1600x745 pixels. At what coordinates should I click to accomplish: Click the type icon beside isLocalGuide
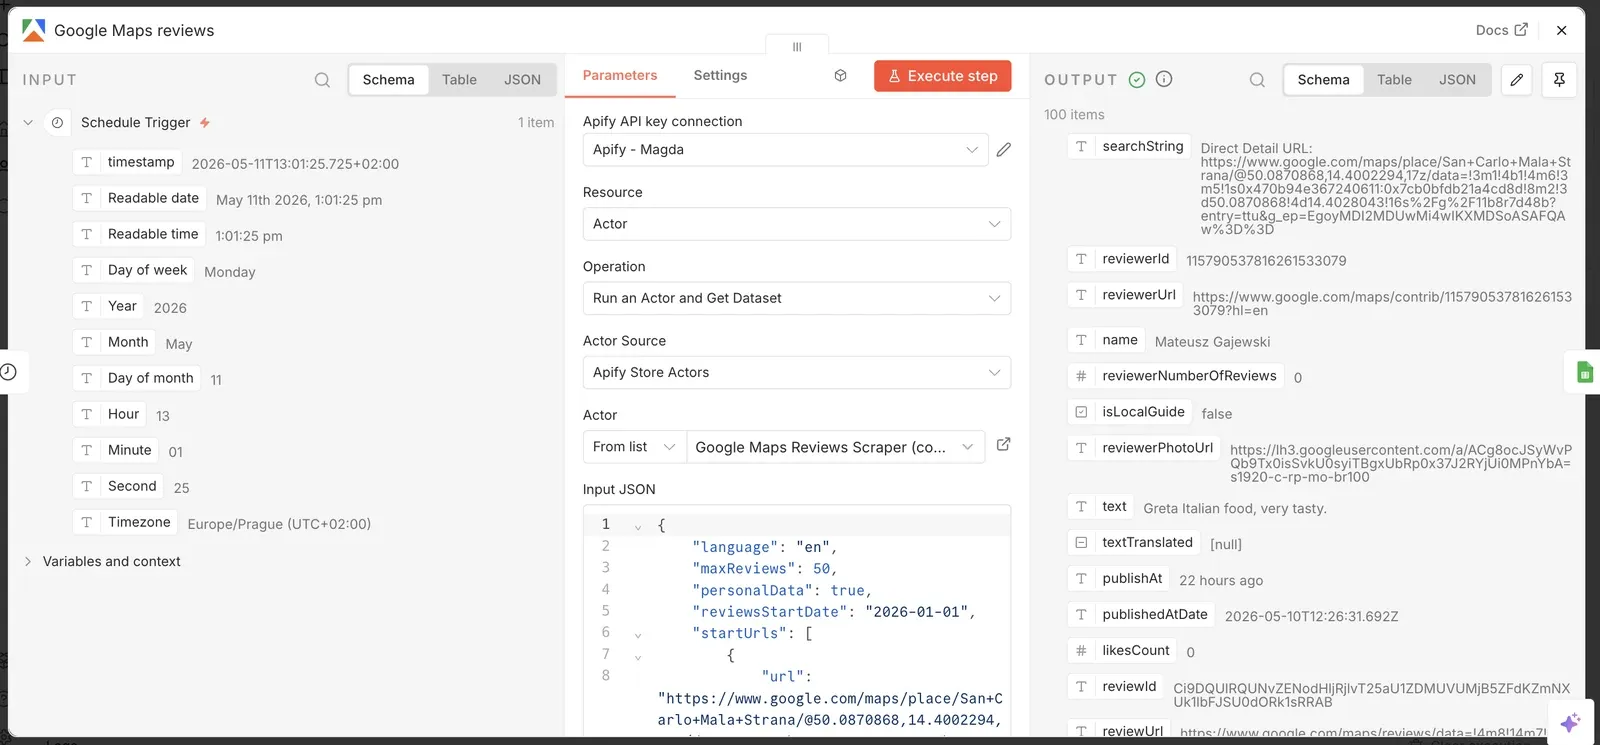1081,412
